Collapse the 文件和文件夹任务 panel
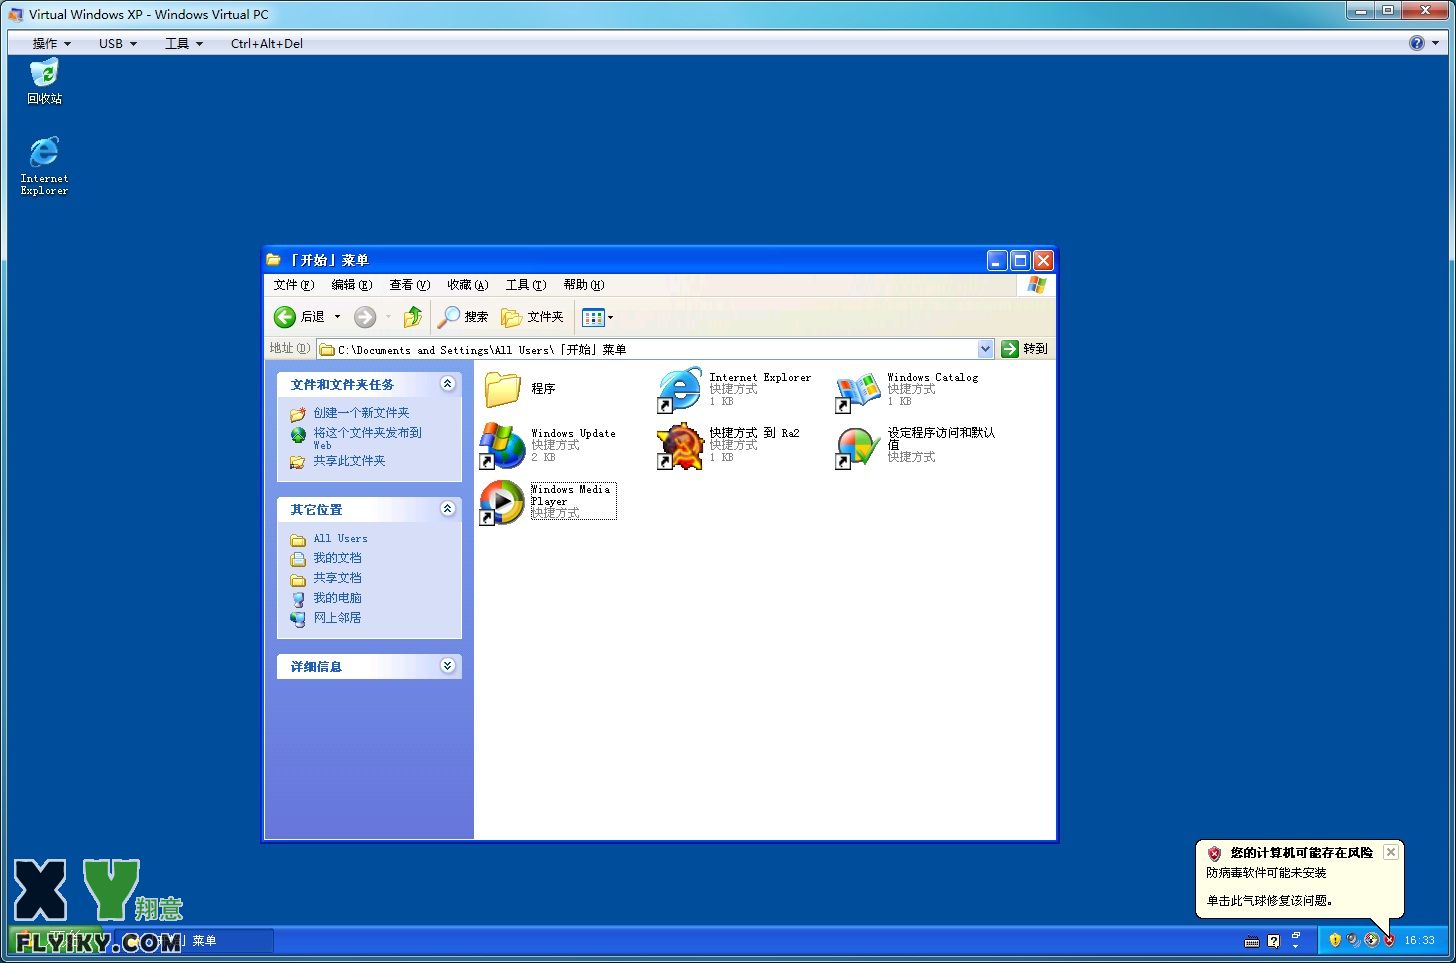Image resolution: width=1456 pixels, height=963 pixels. 447,384
